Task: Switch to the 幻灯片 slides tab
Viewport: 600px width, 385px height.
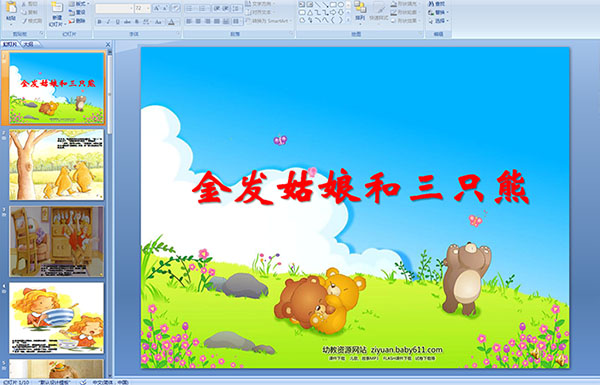Action: [10, 44]
